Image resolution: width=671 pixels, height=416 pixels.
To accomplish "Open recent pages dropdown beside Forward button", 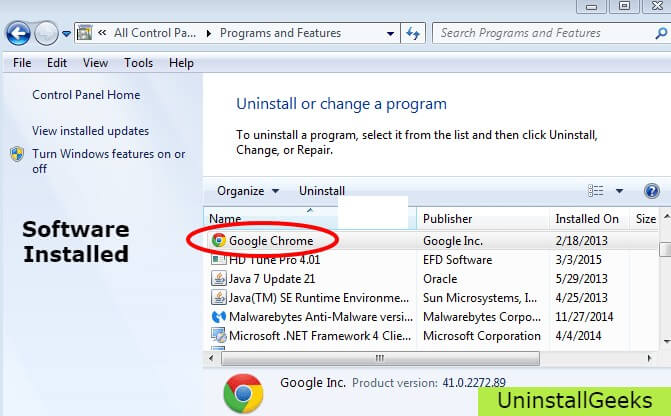I will tap(66, 33).
